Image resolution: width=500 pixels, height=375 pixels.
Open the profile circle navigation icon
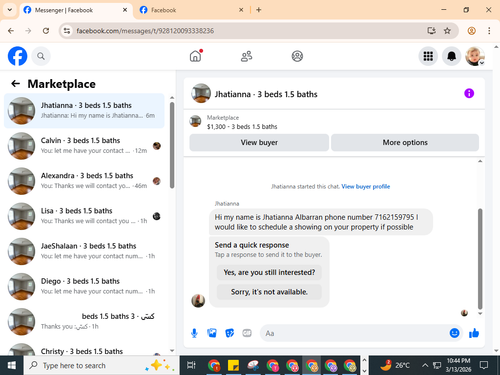[x=297, y=56]
